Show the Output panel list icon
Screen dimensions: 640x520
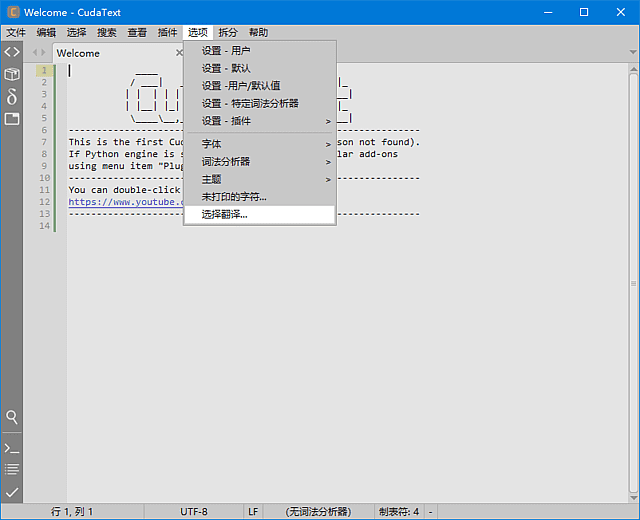coord(11,470)
